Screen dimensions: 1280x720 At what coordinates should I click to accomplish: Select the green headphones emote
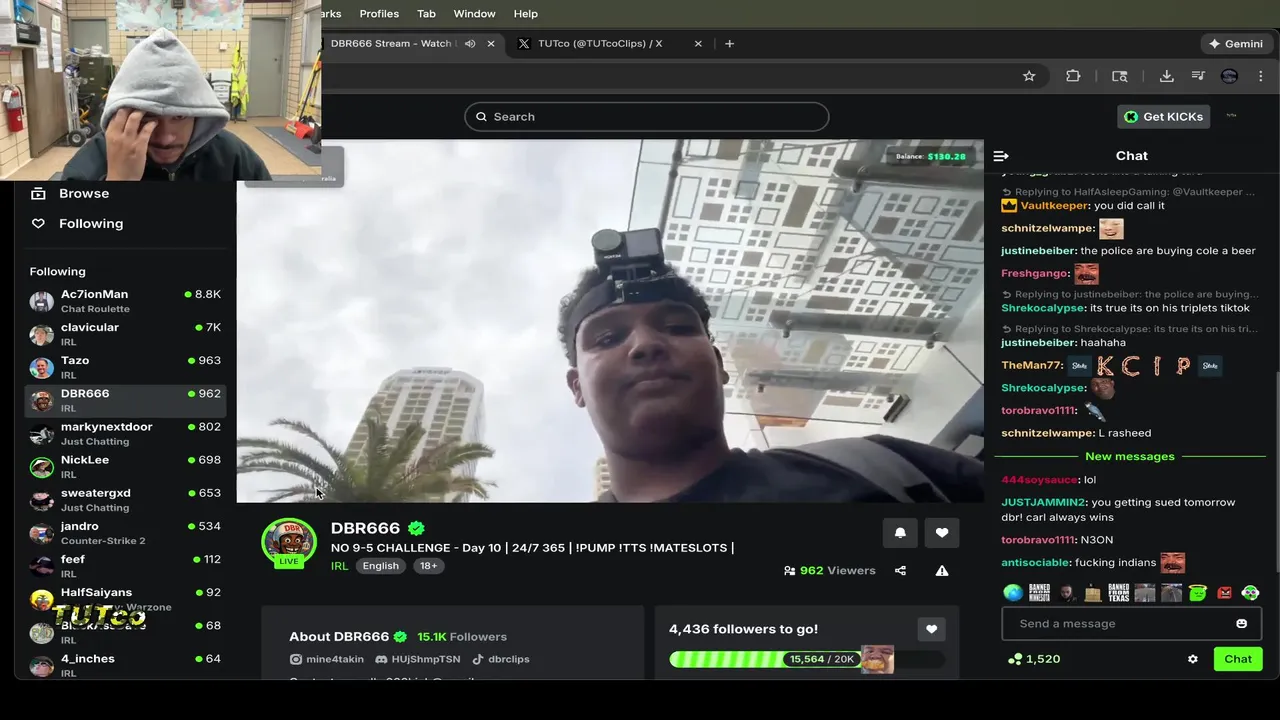point(1250,593)
